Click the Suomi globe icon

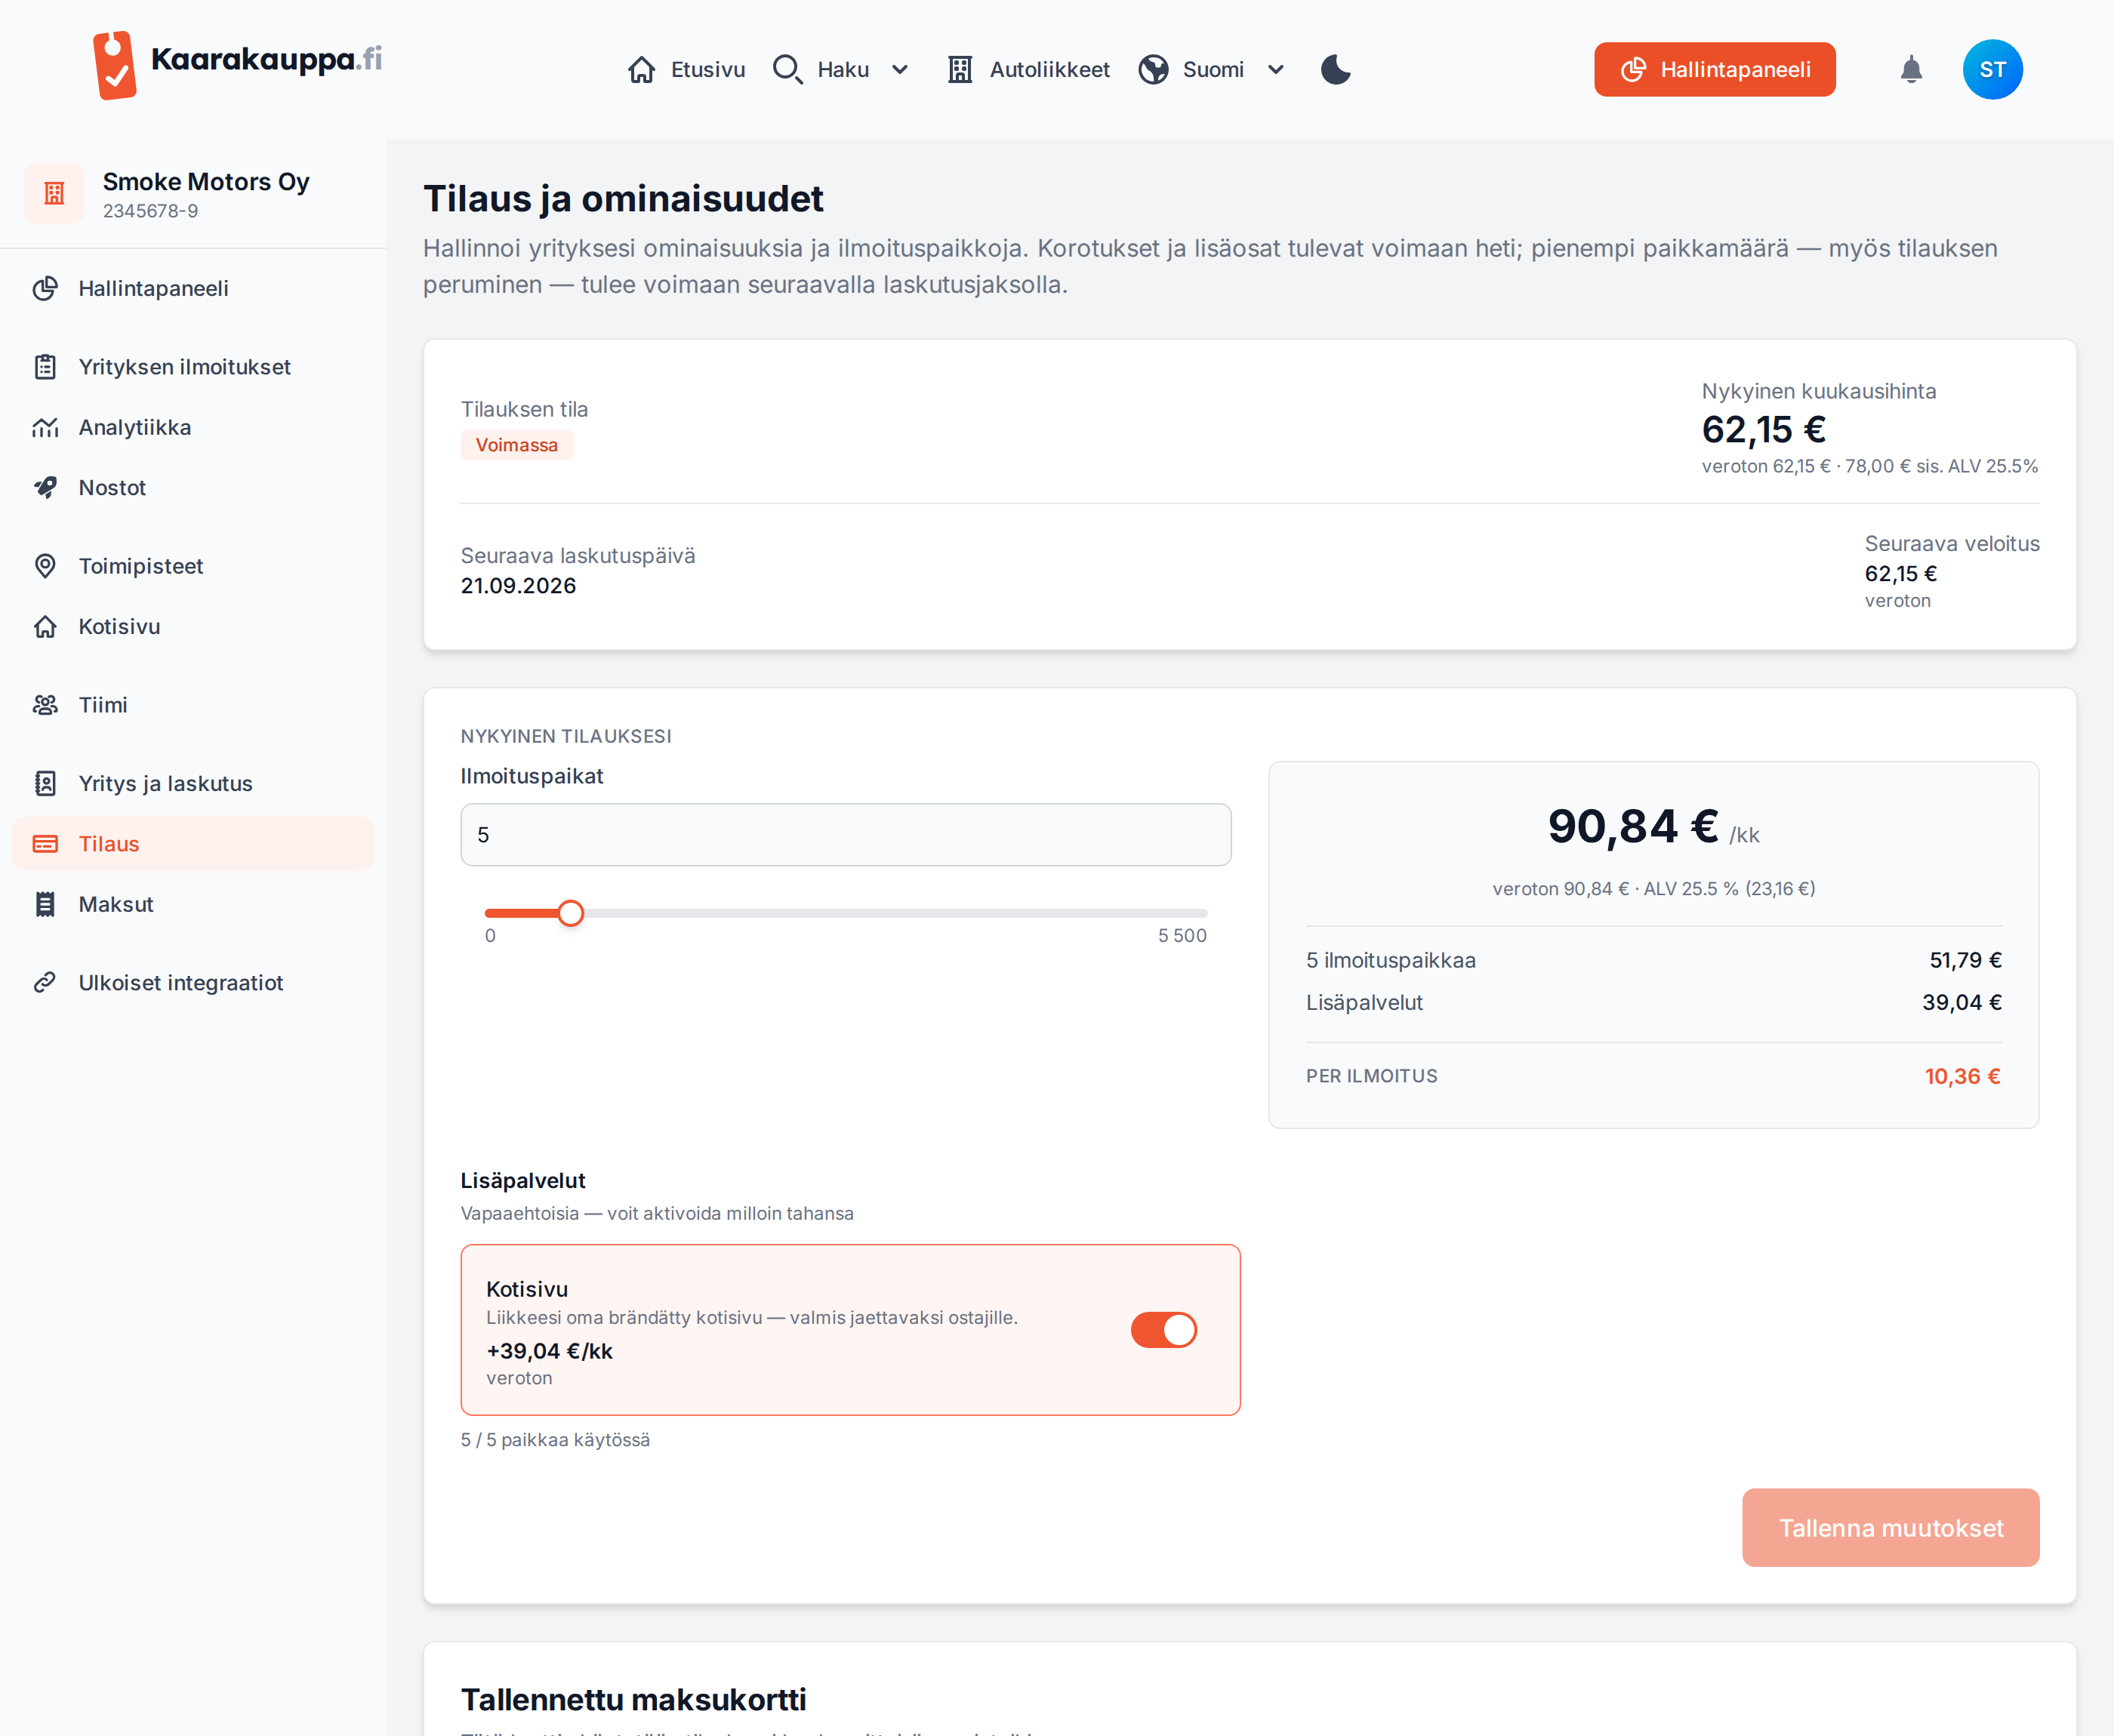point(1153,70)
